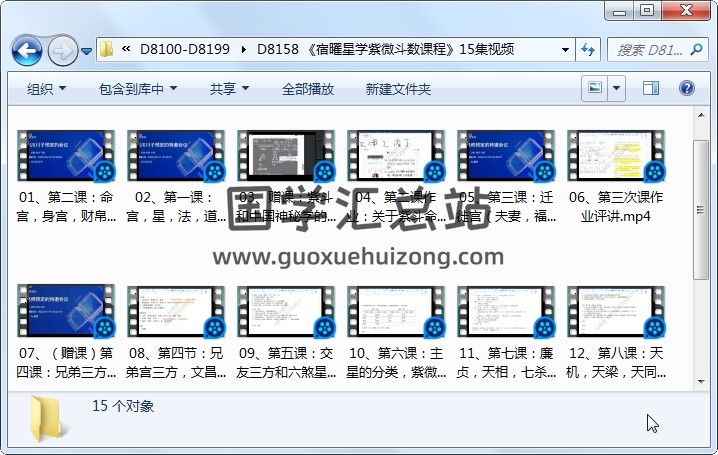Click the change view icon
Image resolution: width=718 pixels, height=455 pixels.
(x=594, y=88)
